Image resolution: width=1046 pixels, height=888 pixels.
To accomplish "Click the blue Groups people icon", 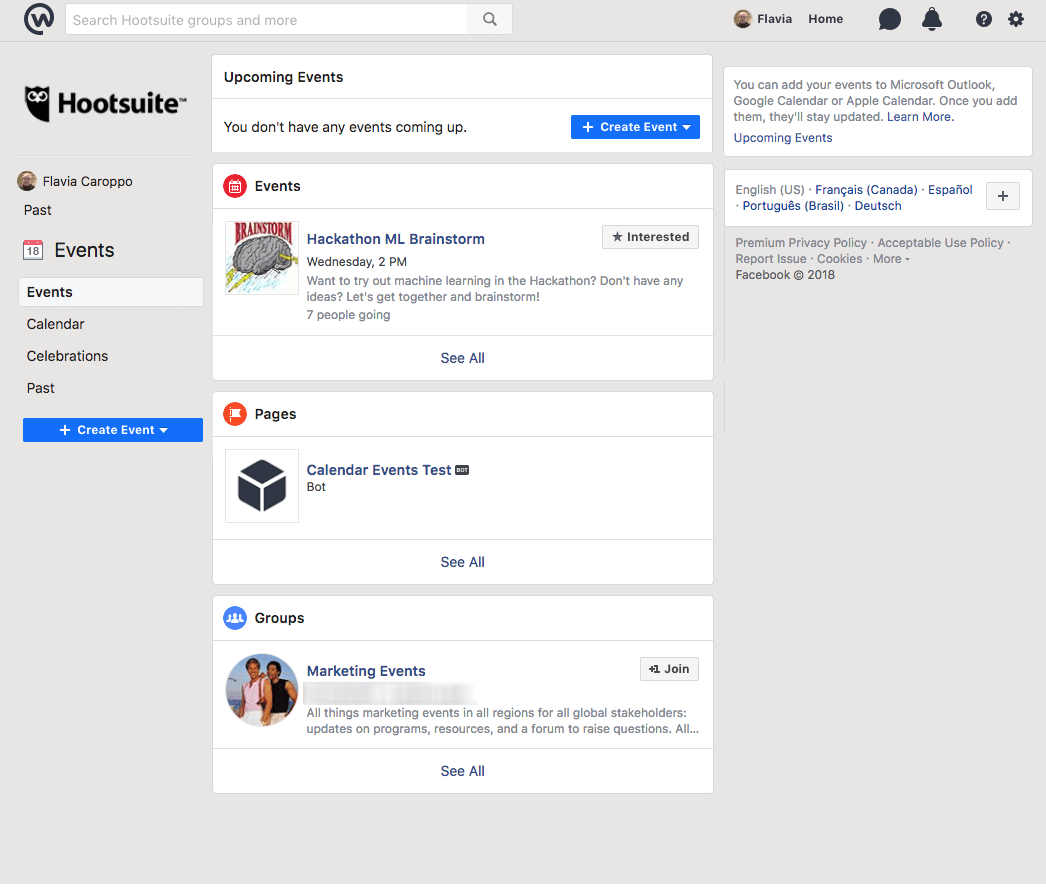I will [235, 618].
